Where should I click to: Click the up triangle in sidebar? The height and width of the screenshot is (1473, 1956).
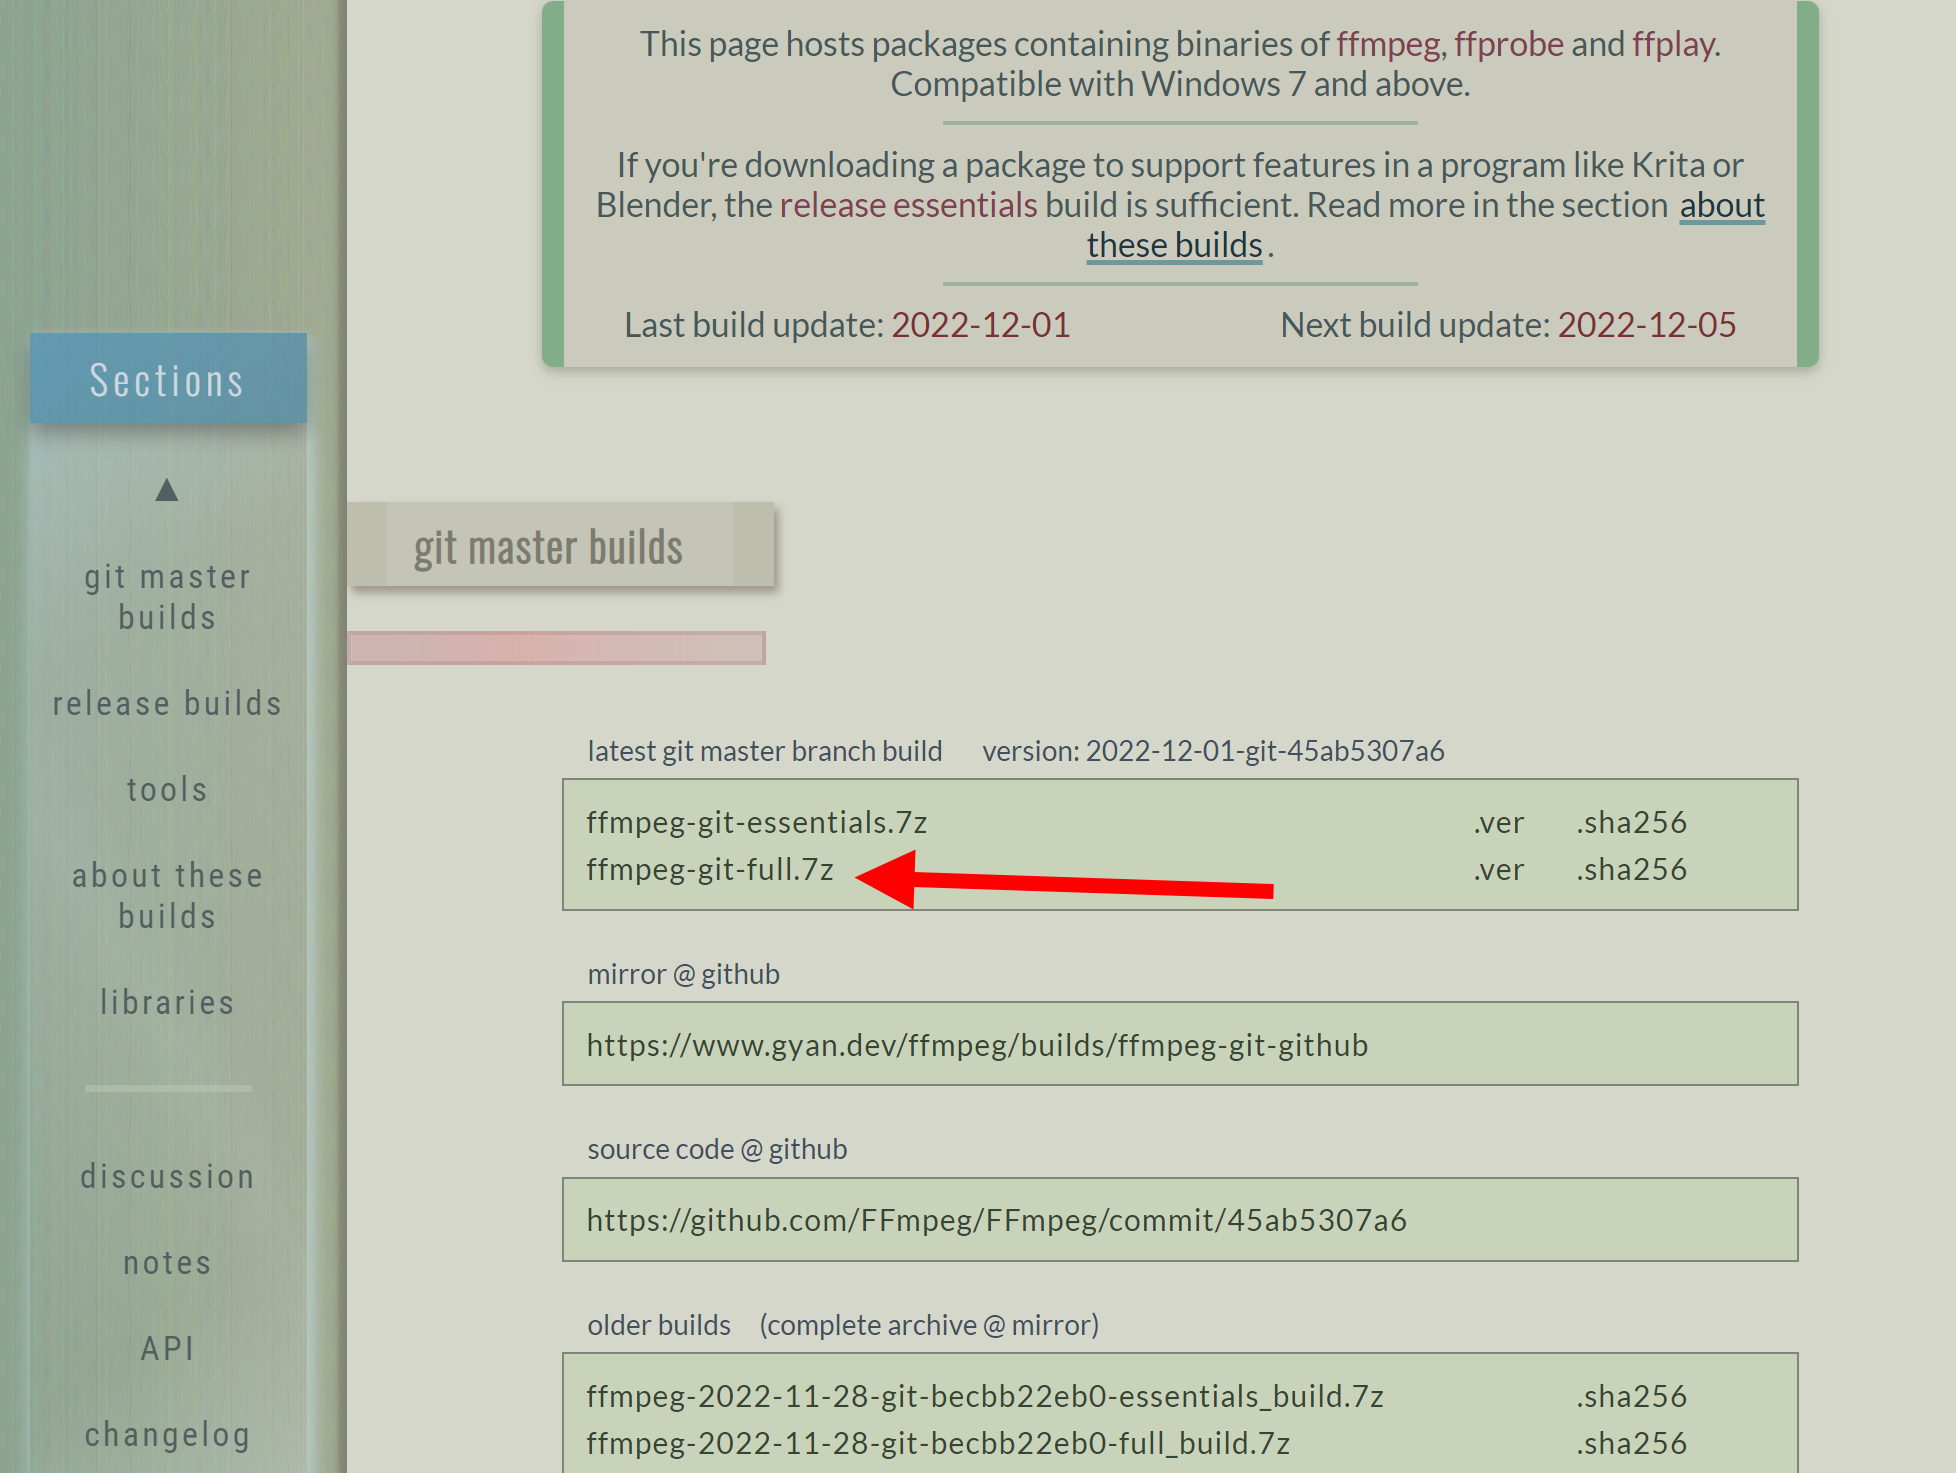[x=167, y=490]
